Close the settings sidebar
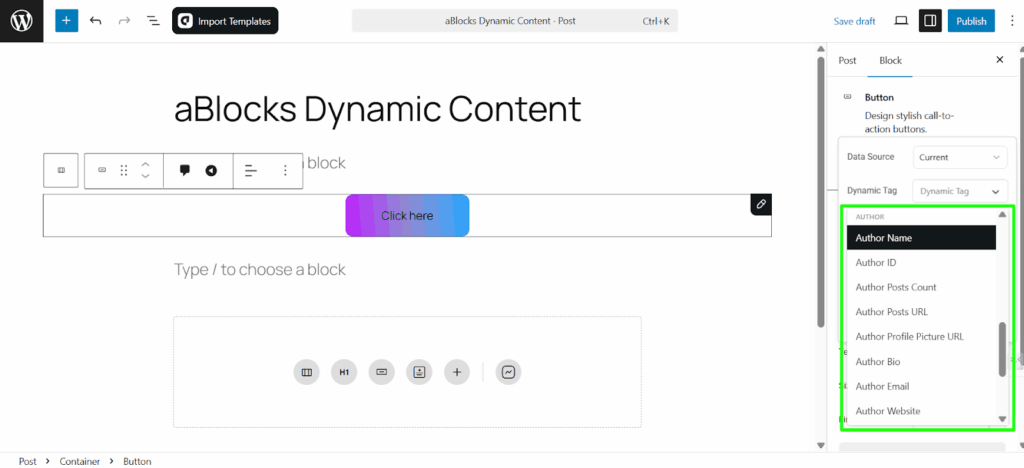This screenshot has width=1024, height=468. point(999,59)
